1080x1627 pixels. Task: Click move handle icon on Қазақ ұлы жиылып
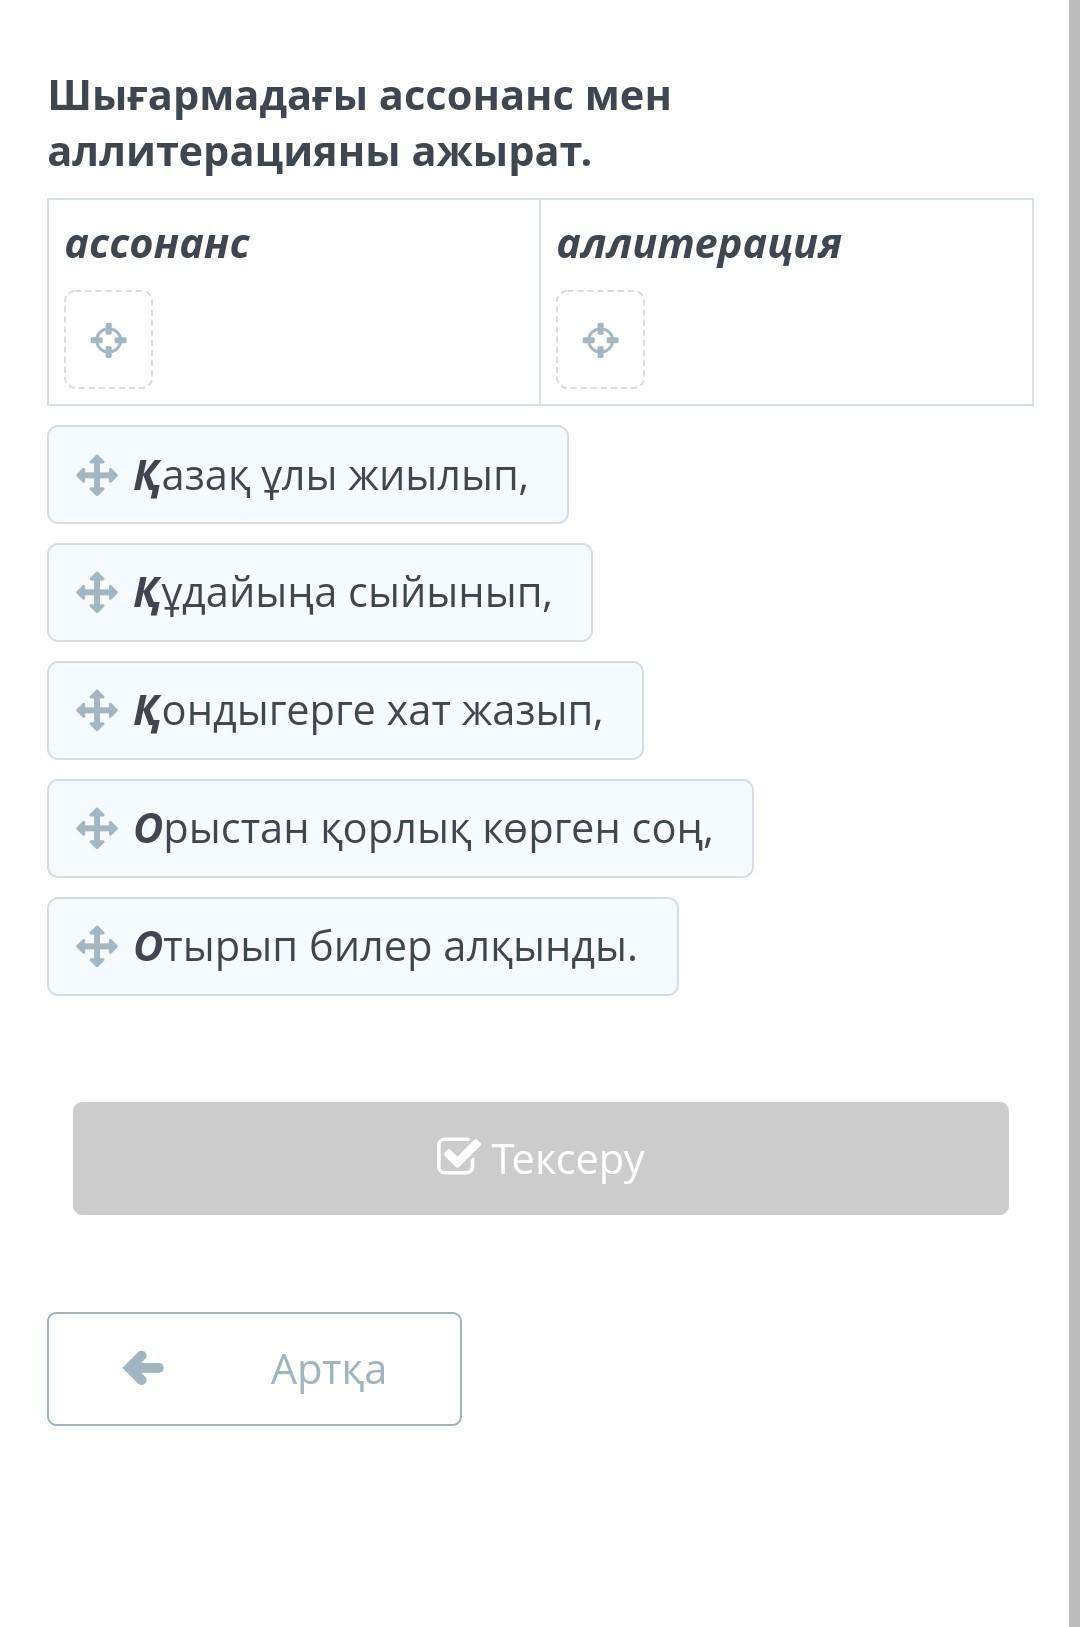point(97,475)
